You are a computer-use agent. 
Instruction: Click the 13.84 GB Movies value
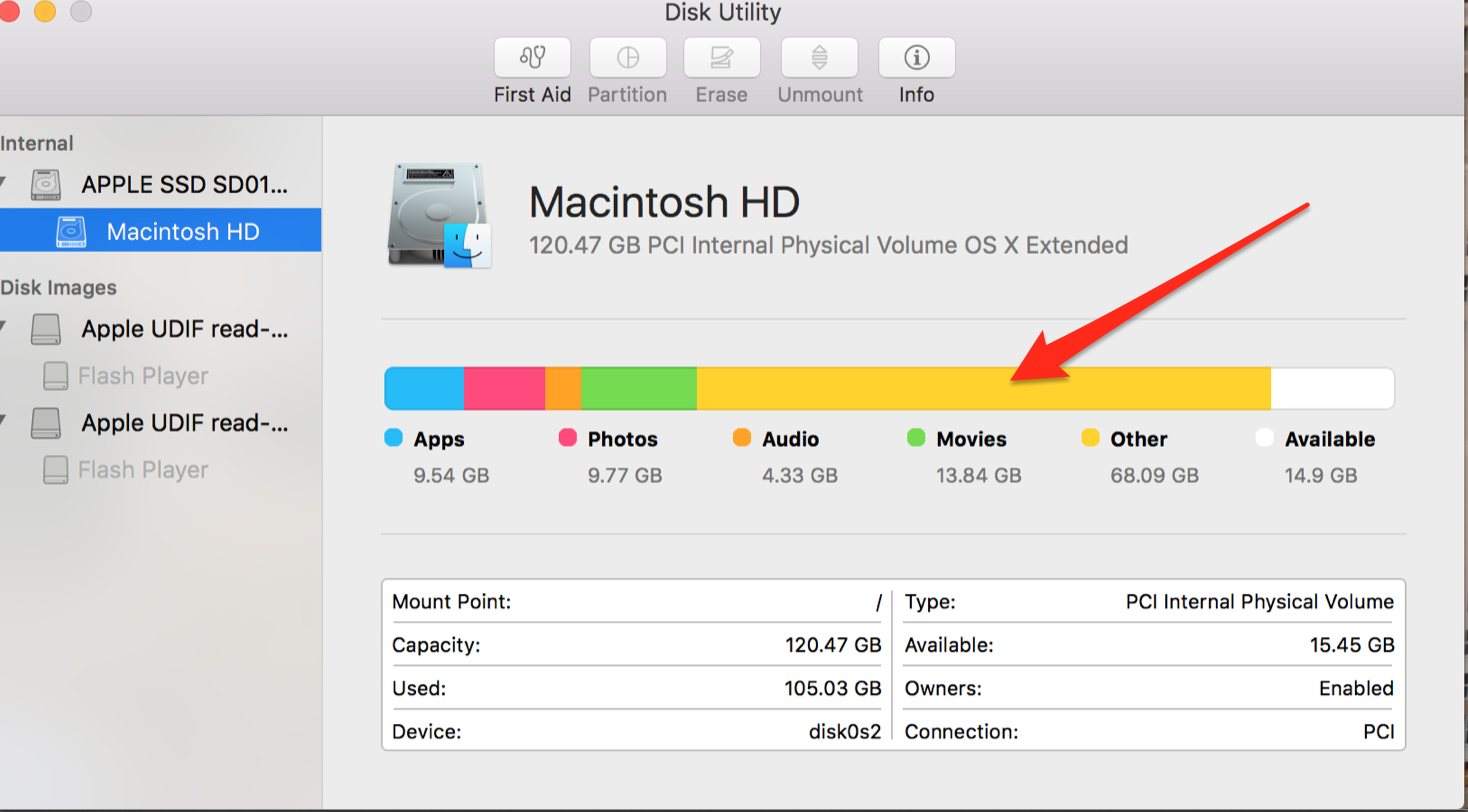979,475
